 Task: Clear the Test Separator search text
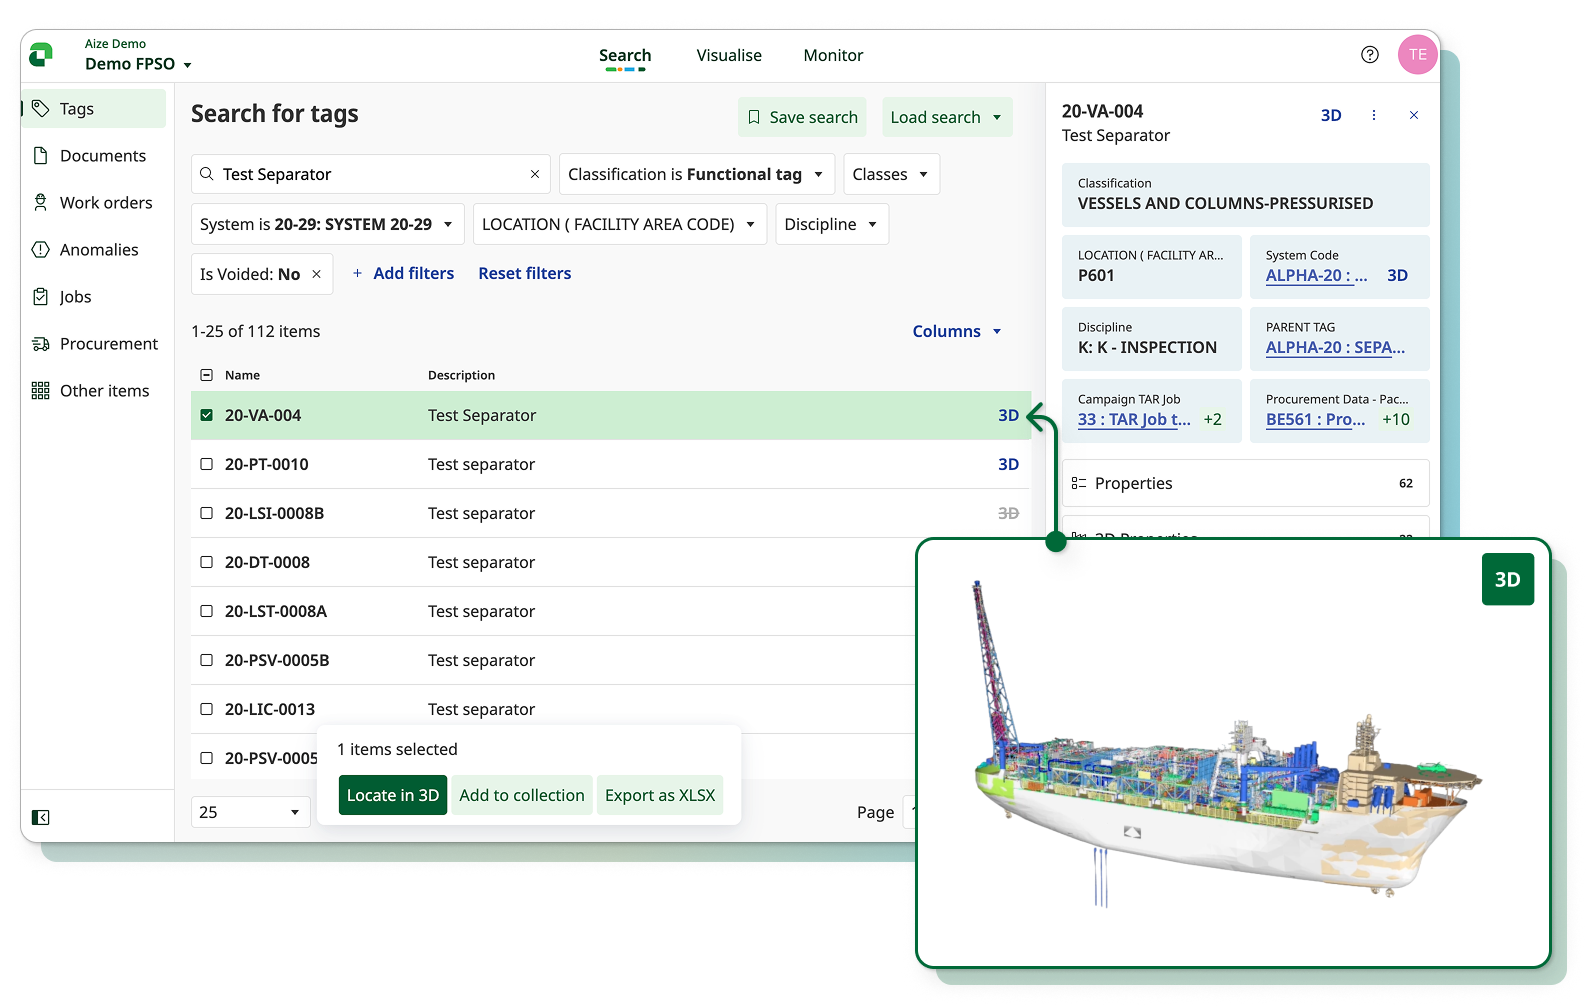[535, 174]
